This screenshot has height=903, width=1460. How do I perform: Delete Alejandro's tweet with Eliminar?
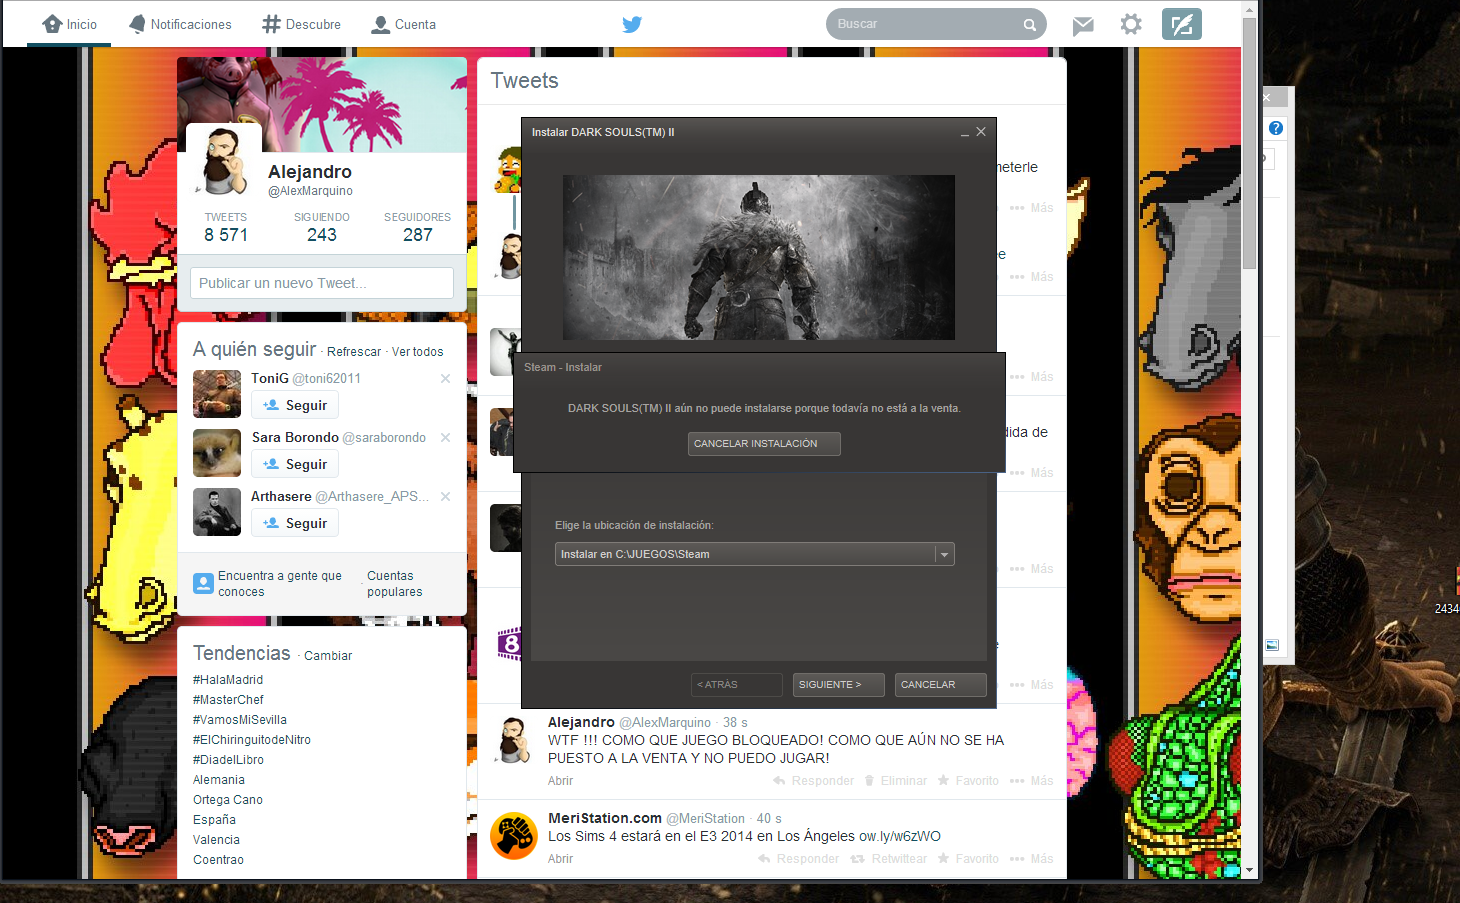896,781
